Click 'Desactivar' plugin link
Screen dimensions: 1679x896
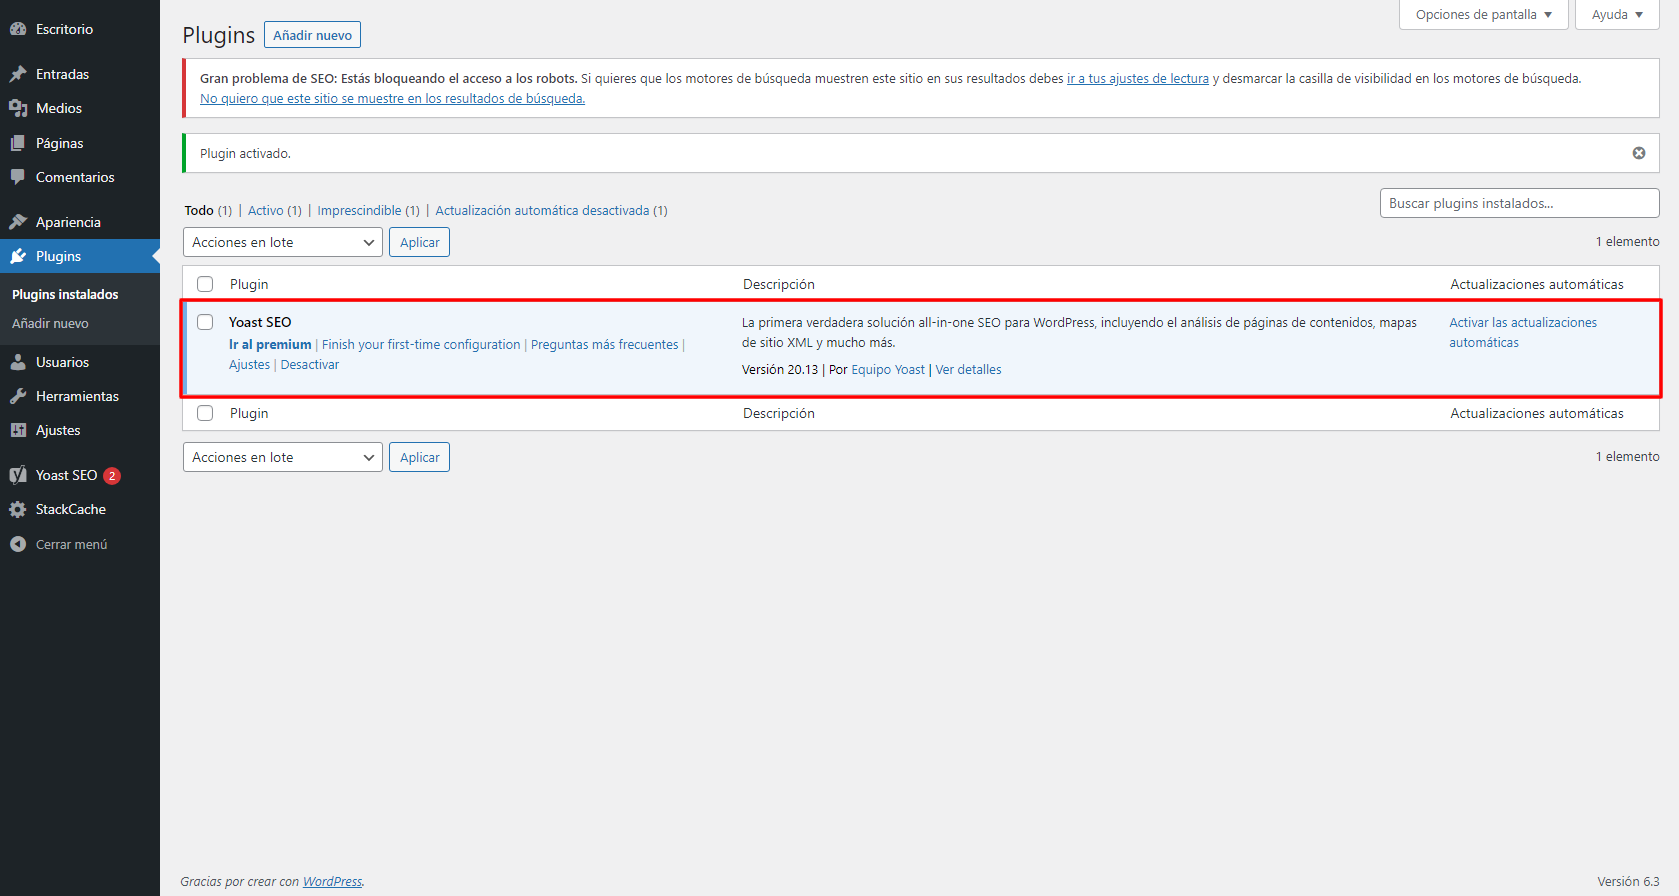pos(310,364)
